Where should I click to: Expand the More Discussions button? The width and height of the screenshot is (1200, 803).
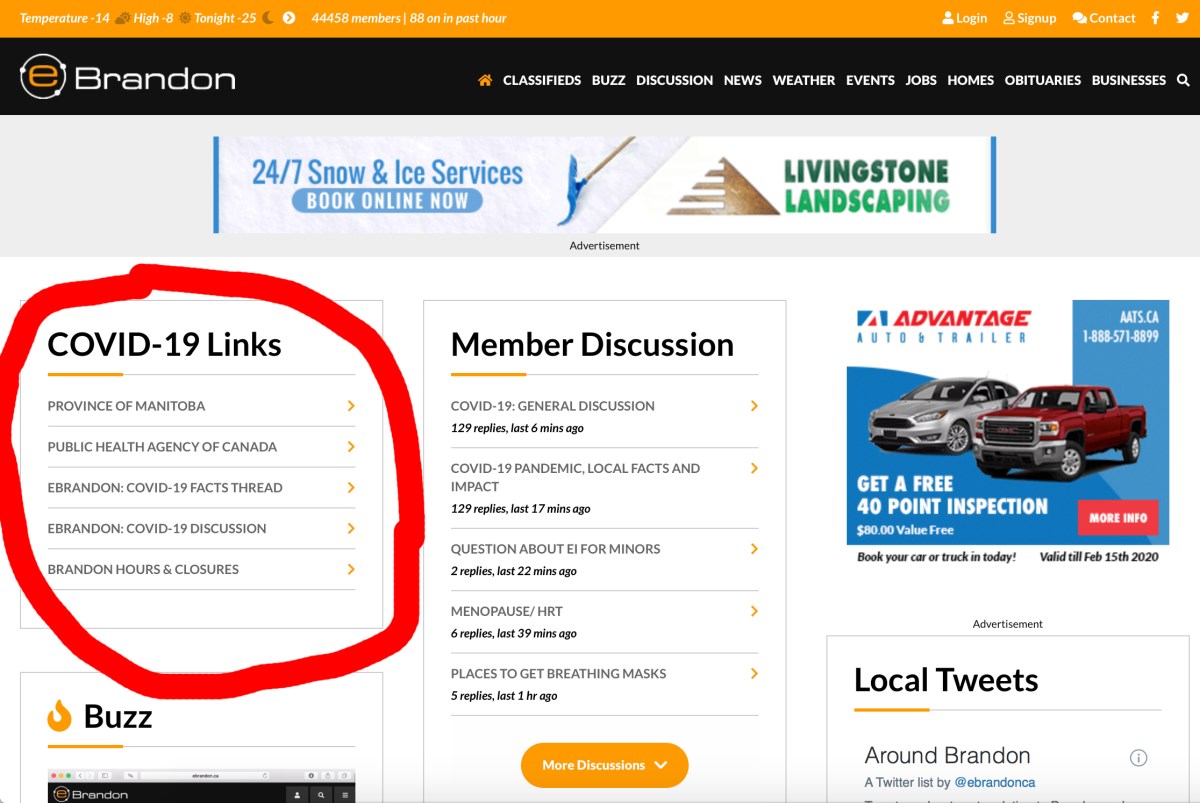point(604,765)
